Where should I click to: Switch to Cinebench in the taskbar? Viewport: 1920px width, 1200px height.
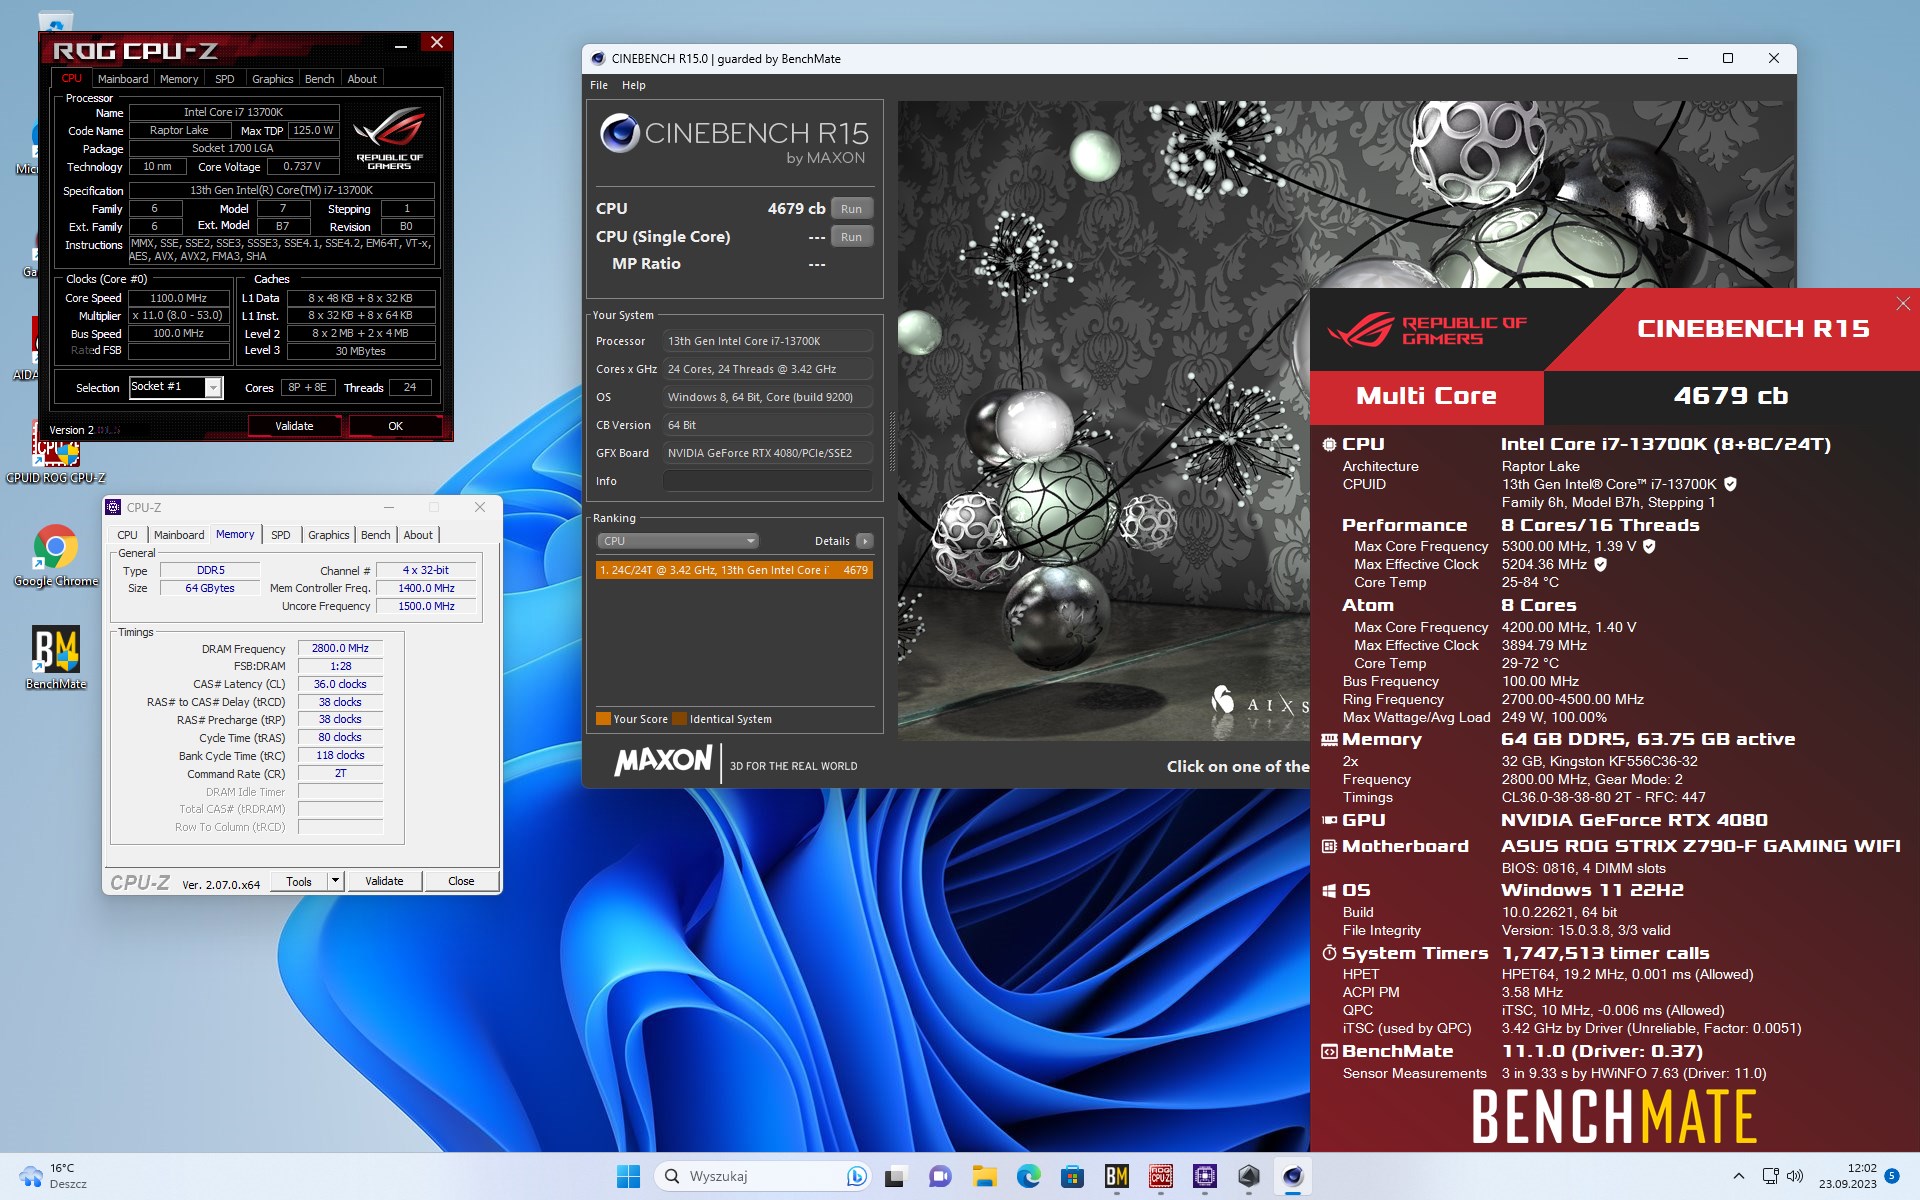[1293, 1176]
